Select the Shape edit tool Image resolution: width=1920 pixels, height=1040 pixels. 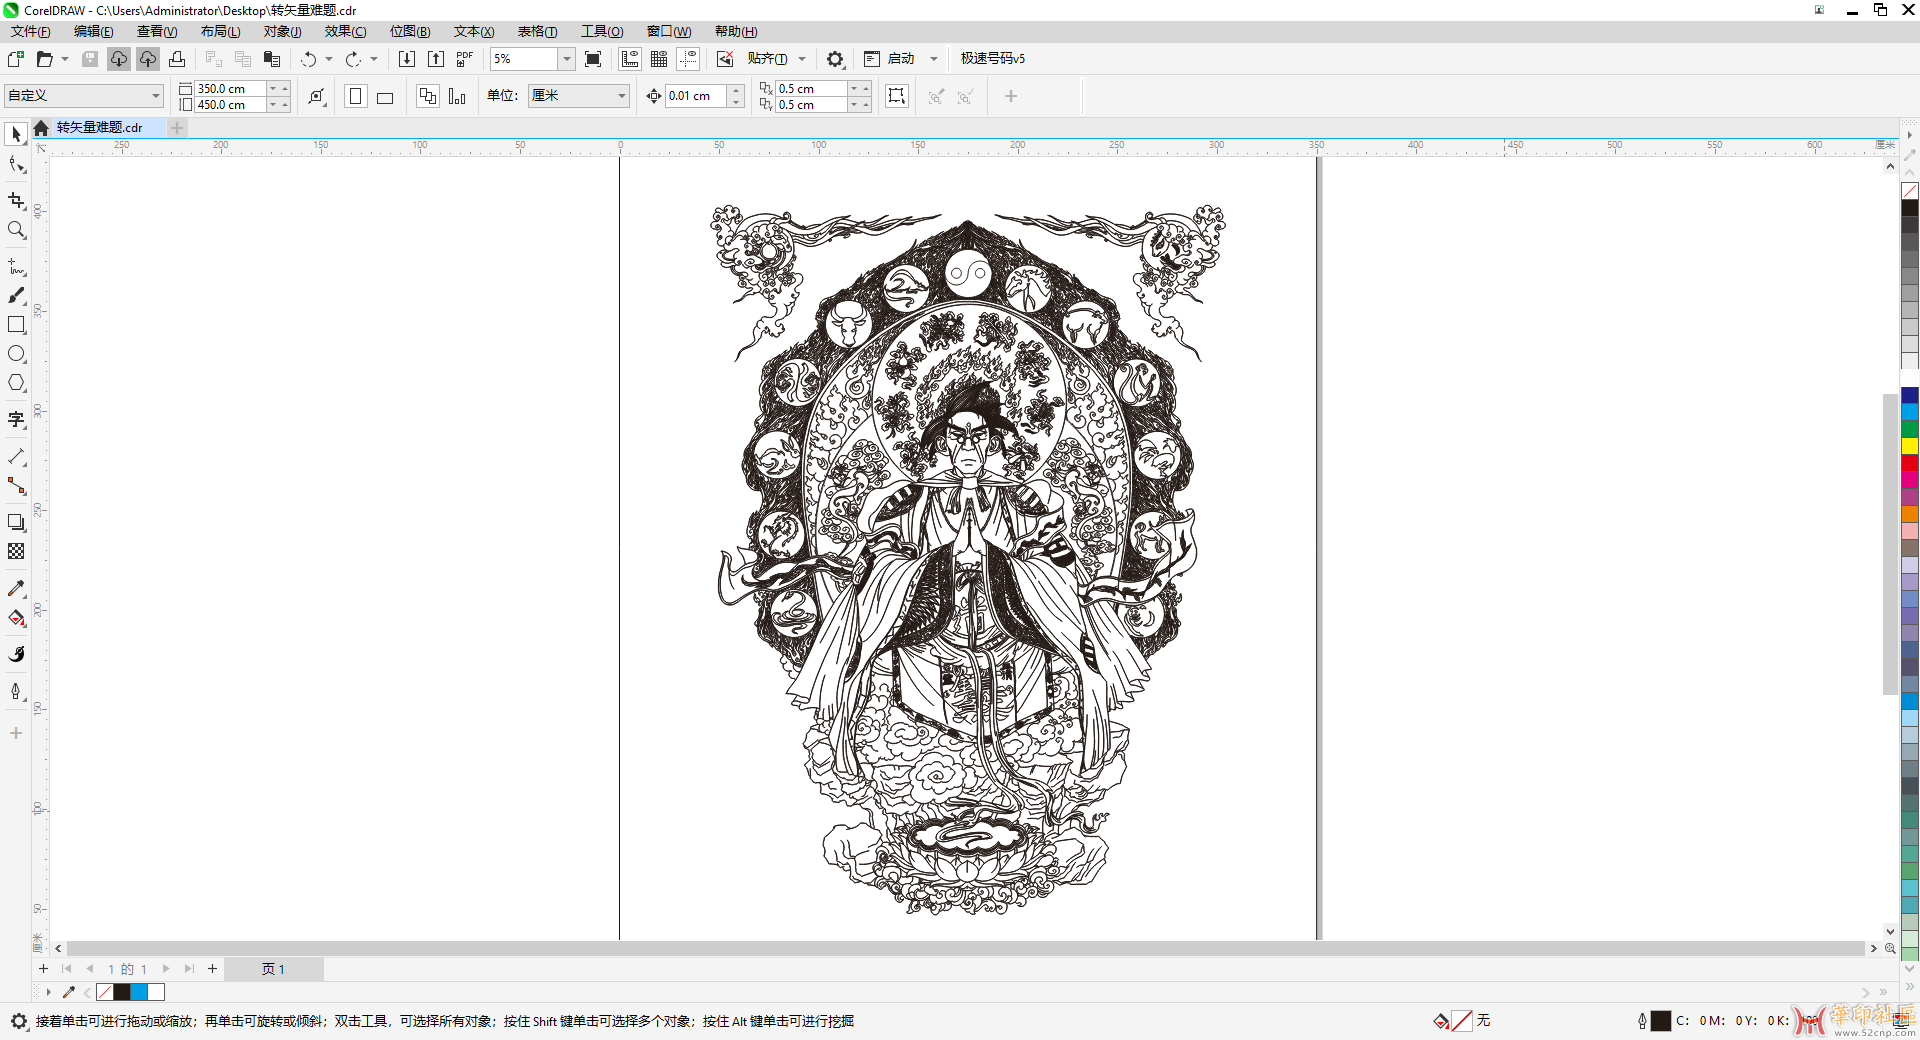[16, 164]
